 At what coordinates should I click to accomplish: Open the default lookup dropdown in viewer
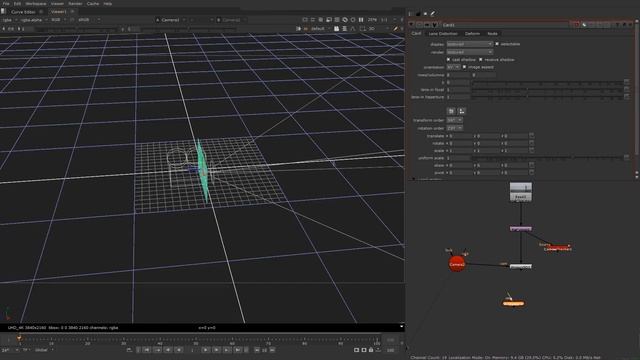click(320, 29)
